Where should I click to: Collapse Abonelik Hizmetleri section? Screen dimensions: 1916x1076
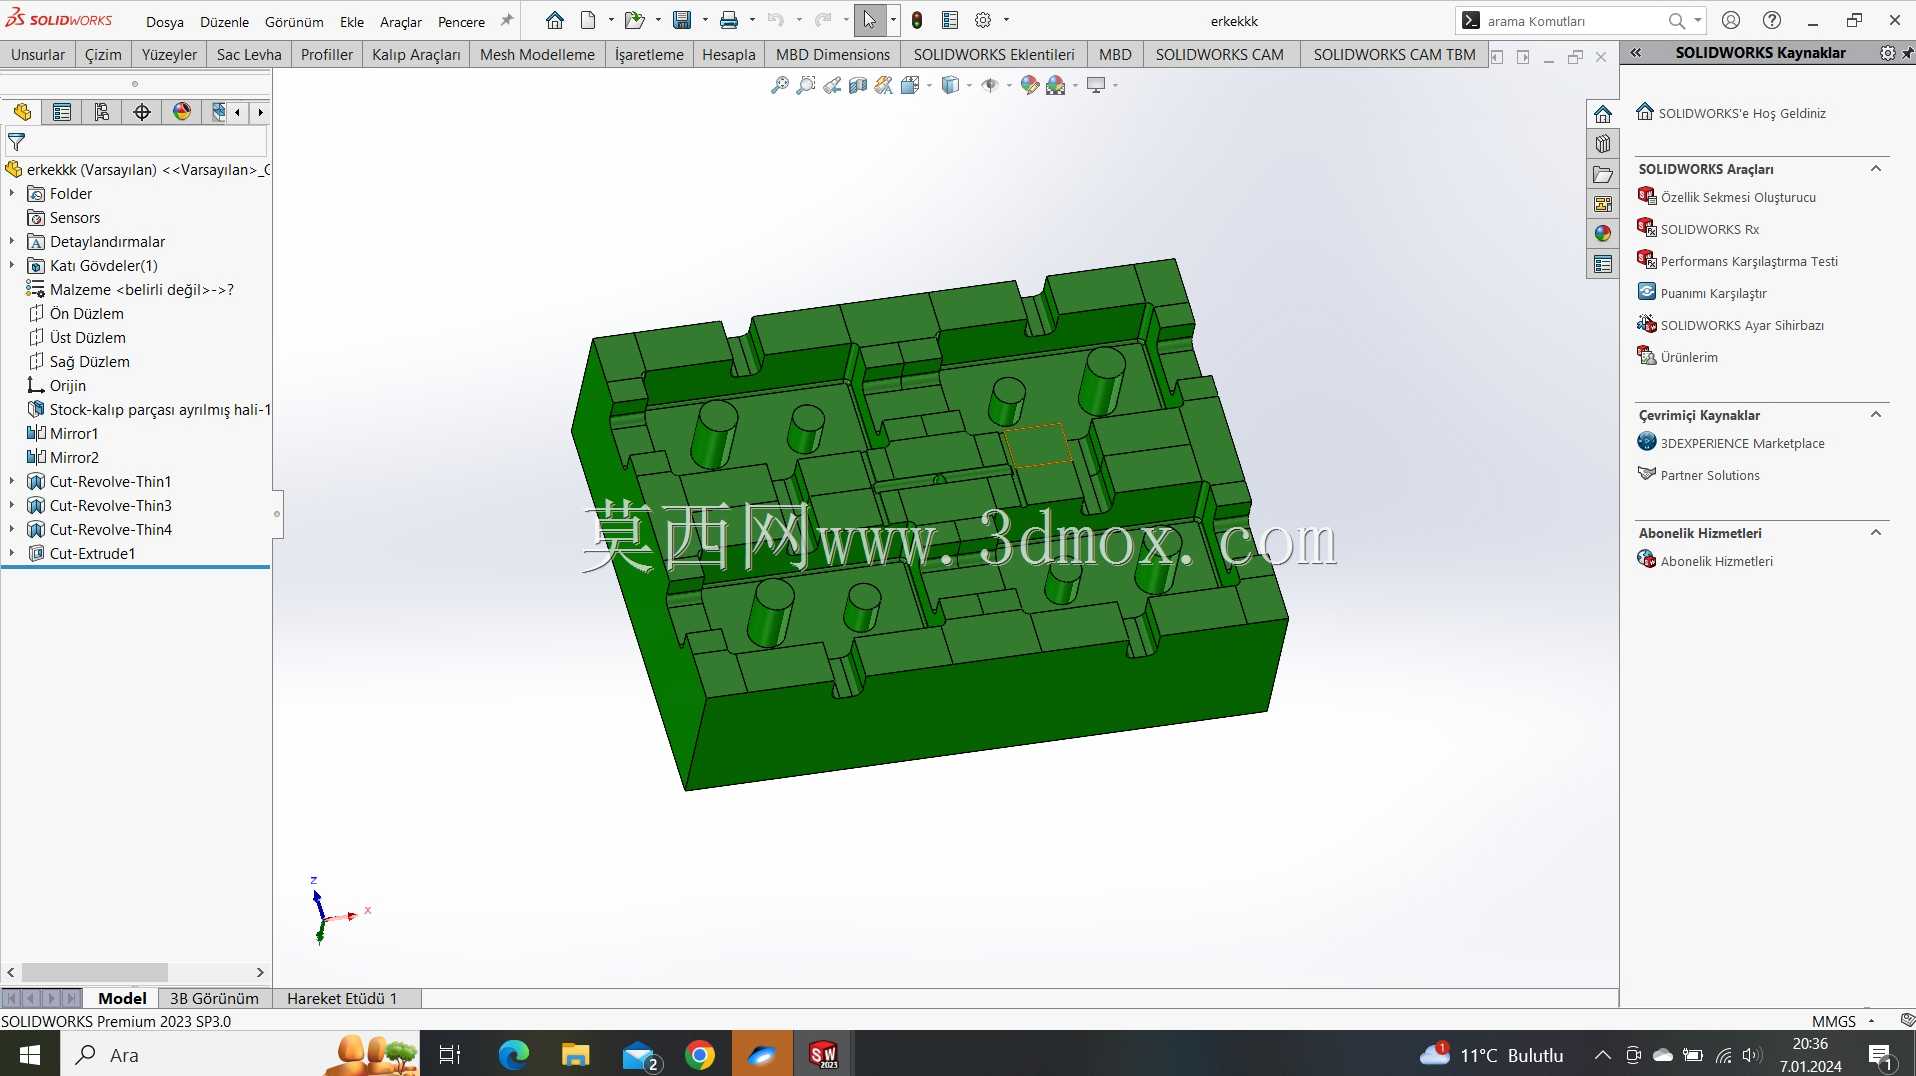tap(1876, 533)
